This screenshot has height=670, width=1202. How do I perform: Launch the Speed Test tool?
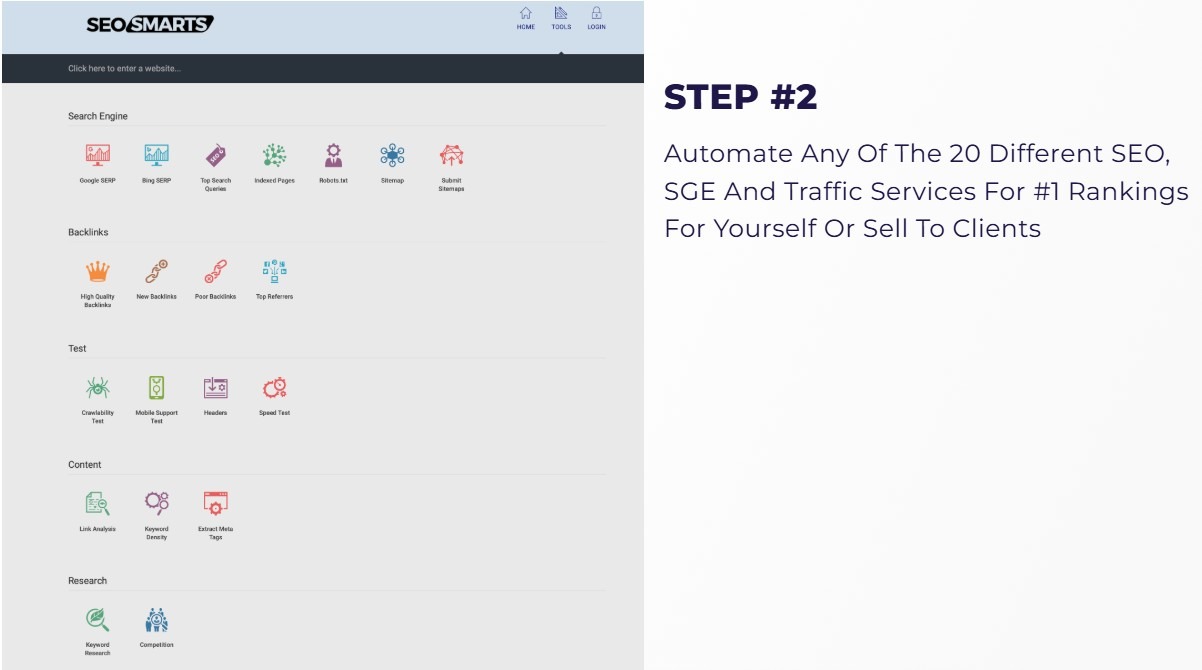(274, 387)
